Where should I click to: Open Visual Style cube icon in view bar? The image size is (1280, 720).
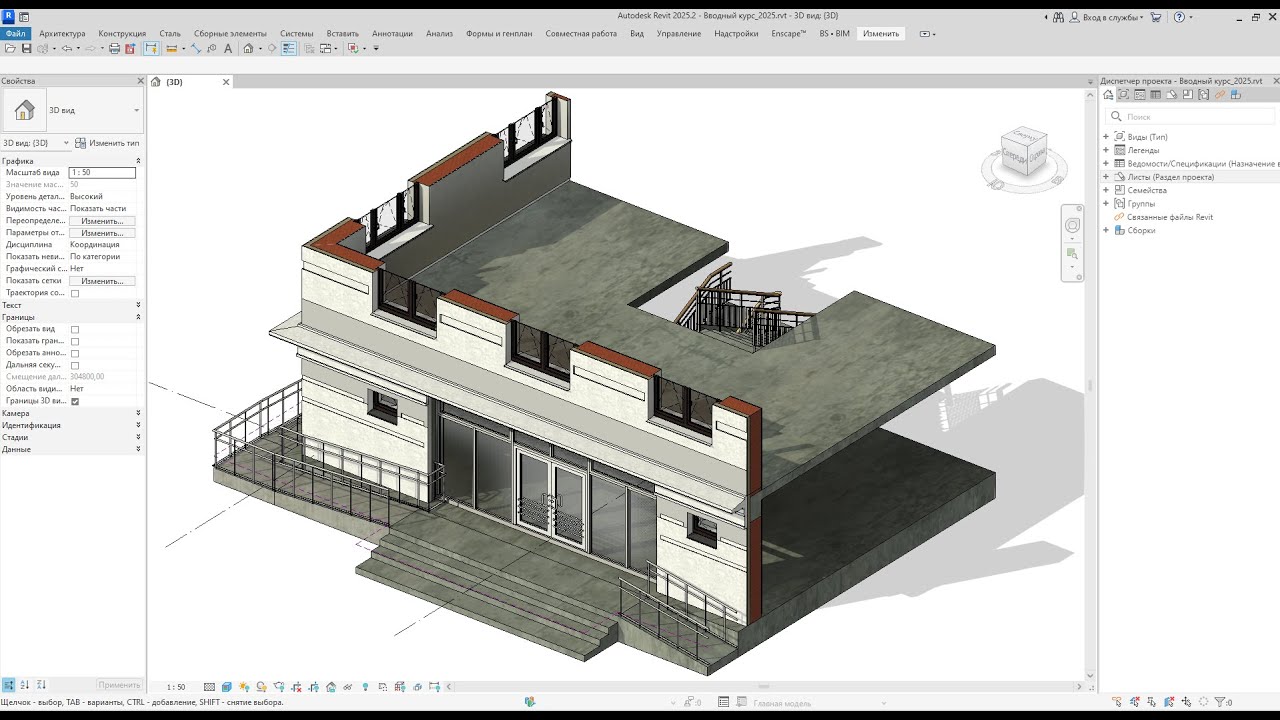(x=227, y=687)
